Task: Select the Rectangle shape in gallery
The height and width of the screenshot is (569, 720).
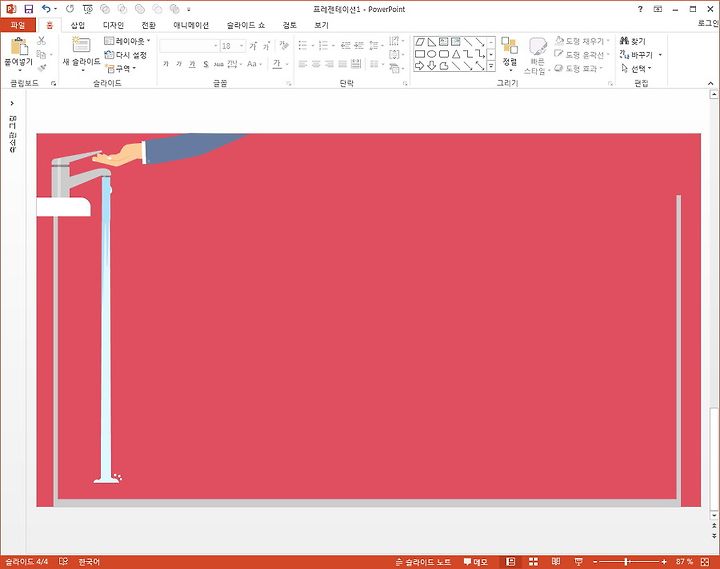Action: (420, 54)
